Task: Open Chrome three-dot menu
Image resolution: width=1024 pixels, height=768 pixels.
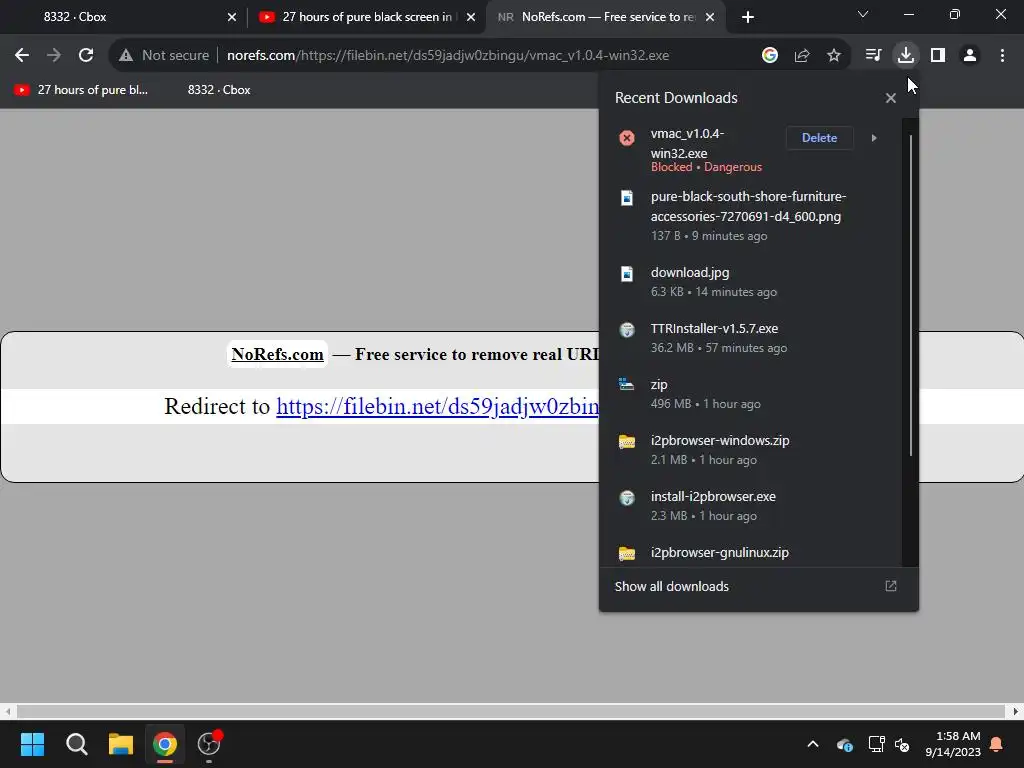Action: click(1002, 56)
